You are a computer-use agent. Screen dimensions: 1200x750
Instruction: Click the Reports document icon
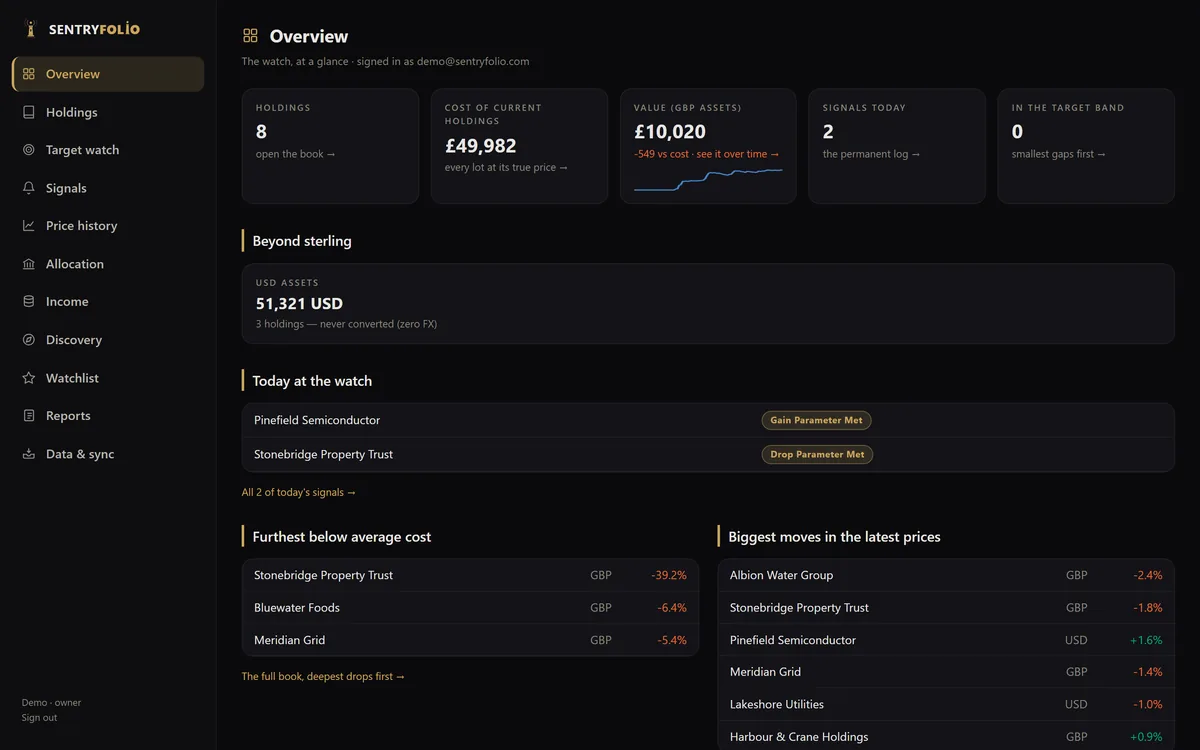click(x=29, y=416)
